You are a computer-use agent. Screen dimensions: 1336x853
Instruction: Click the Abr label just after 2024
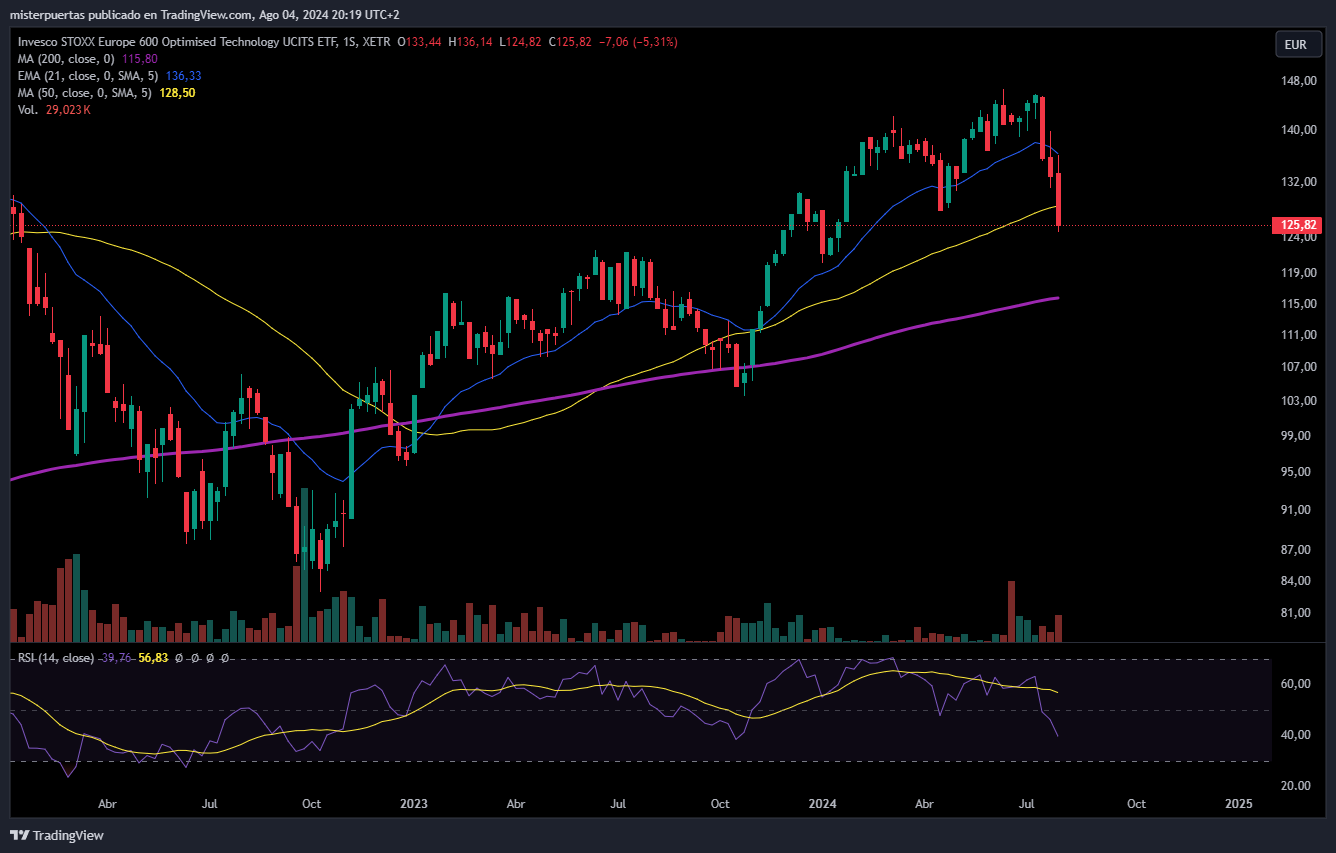click(925, 803)
